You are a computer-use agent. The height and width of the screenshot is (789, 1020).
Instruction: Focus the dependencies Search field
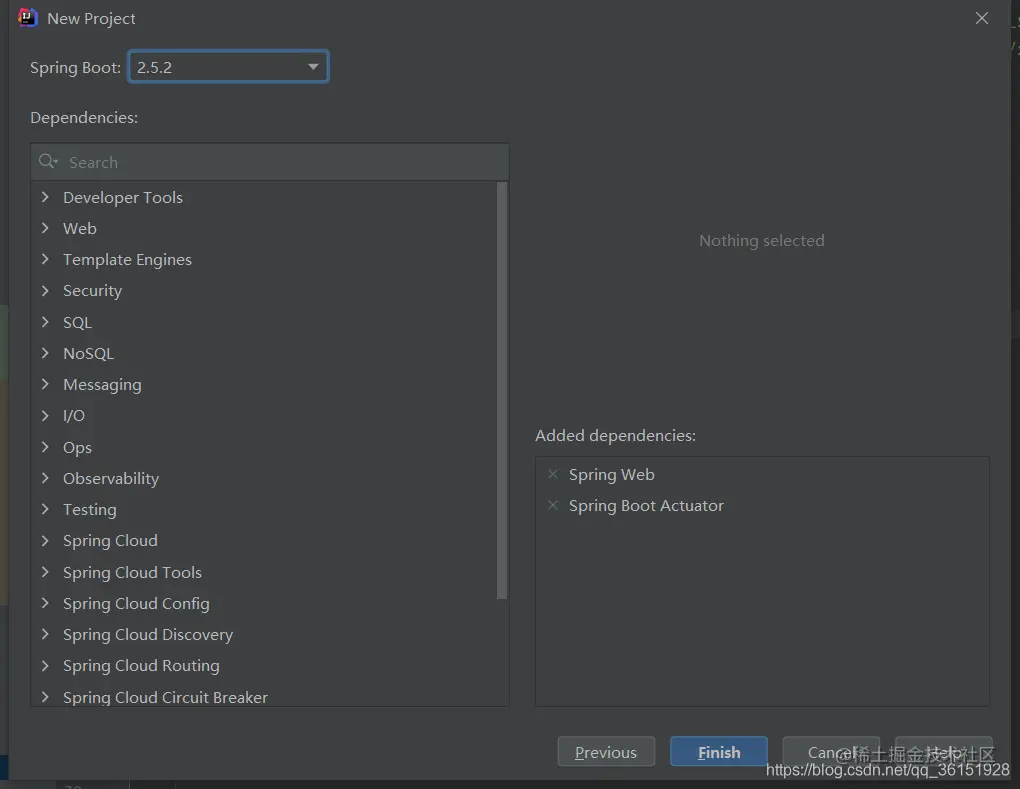tap(270, 162)
